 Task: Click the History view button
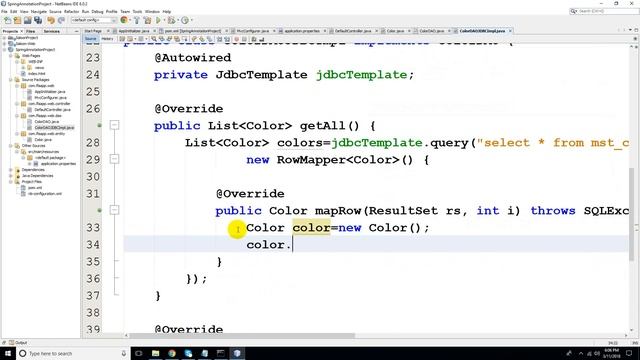[107, 39]
